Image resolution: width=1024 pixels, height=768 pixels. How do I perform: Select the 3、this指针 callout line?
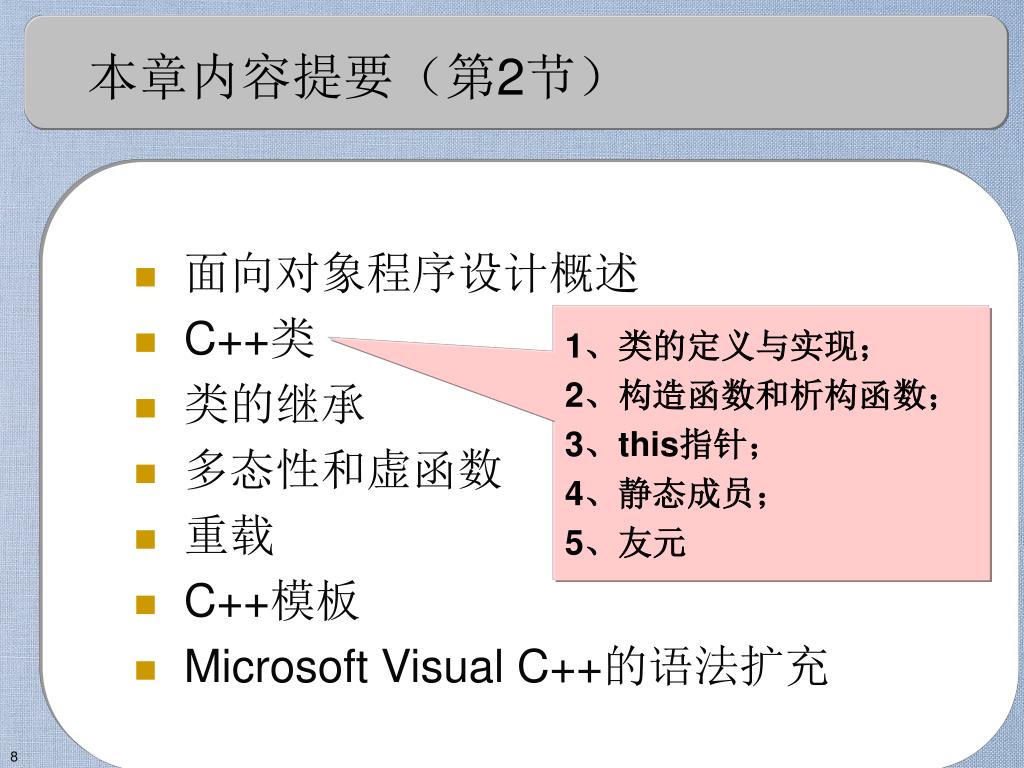point(663,445)
